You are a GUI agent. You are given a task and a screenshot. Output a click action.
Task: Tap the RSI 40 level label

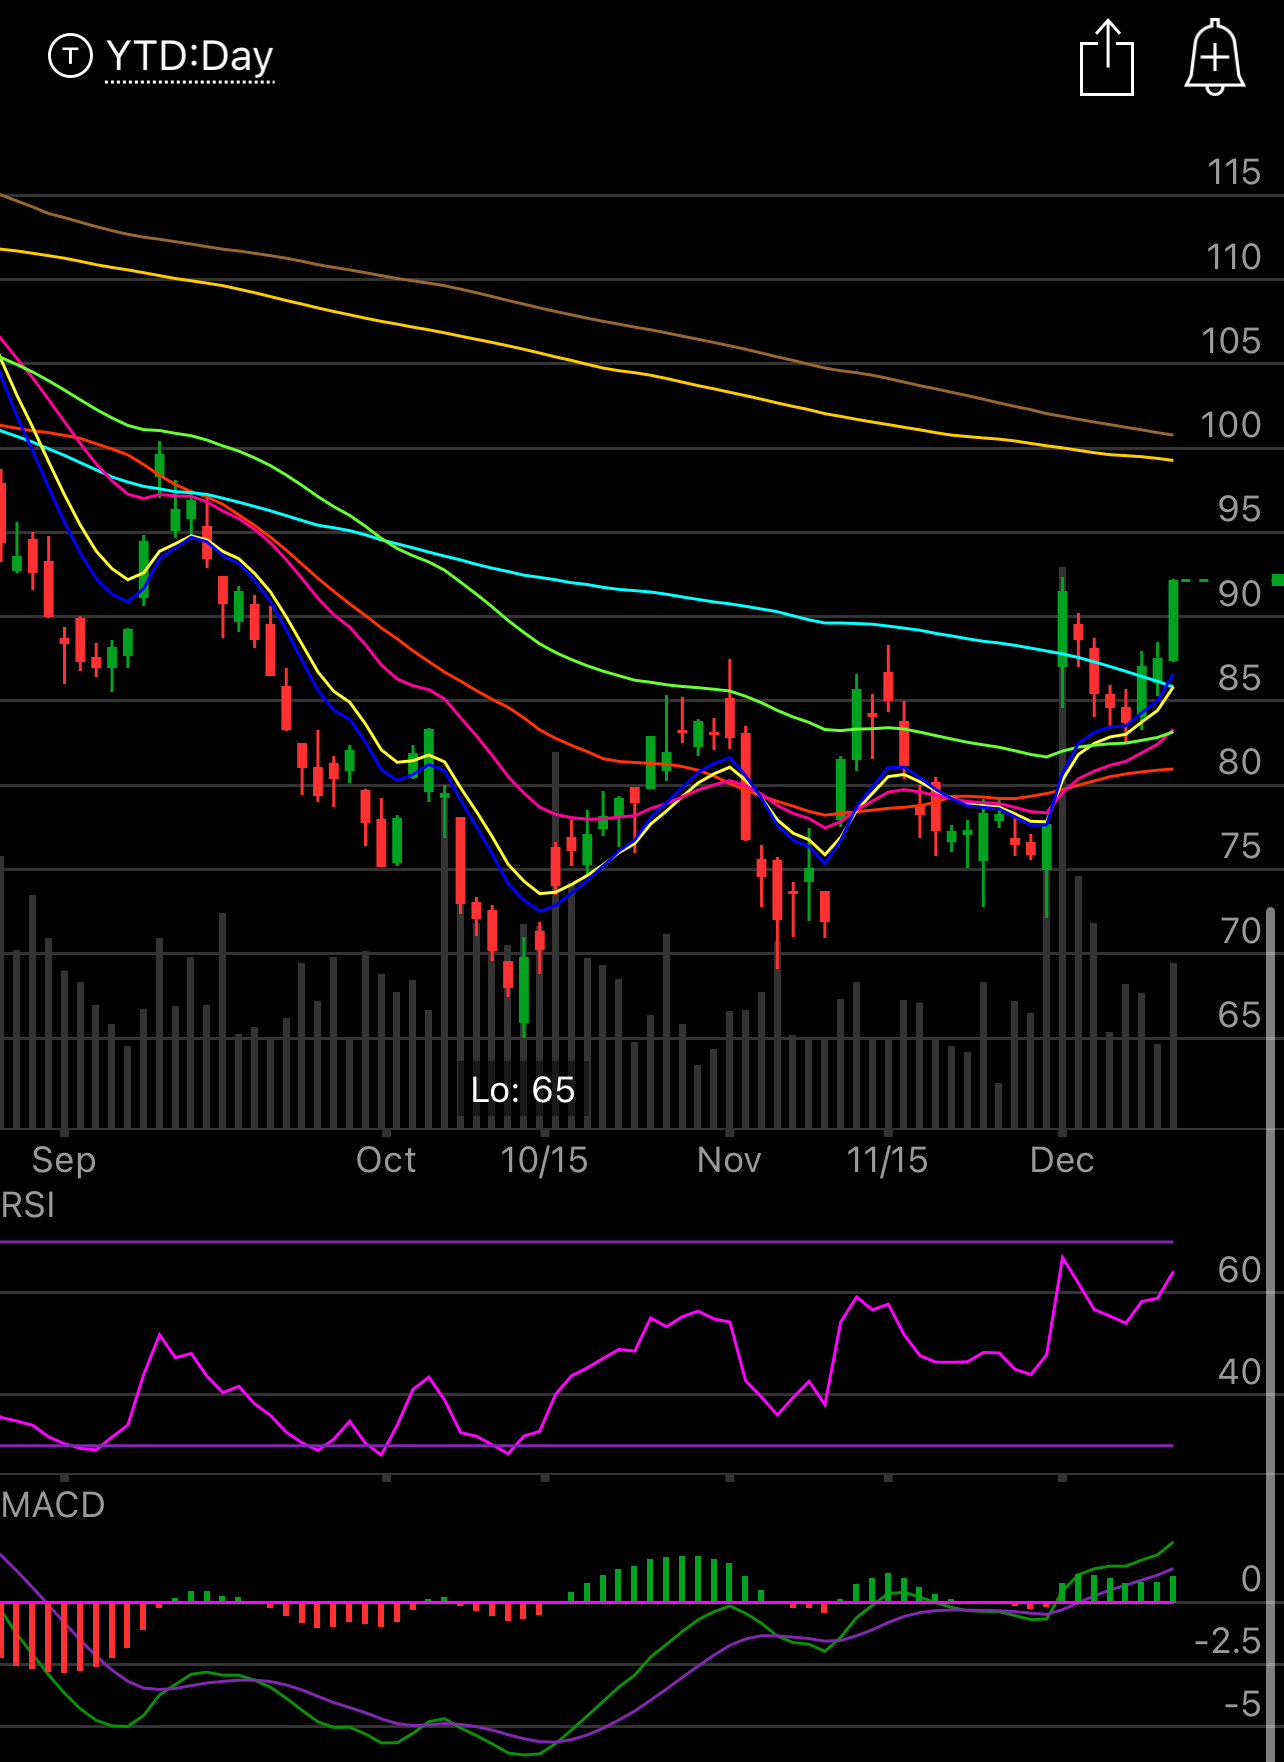point(1239,1372)
